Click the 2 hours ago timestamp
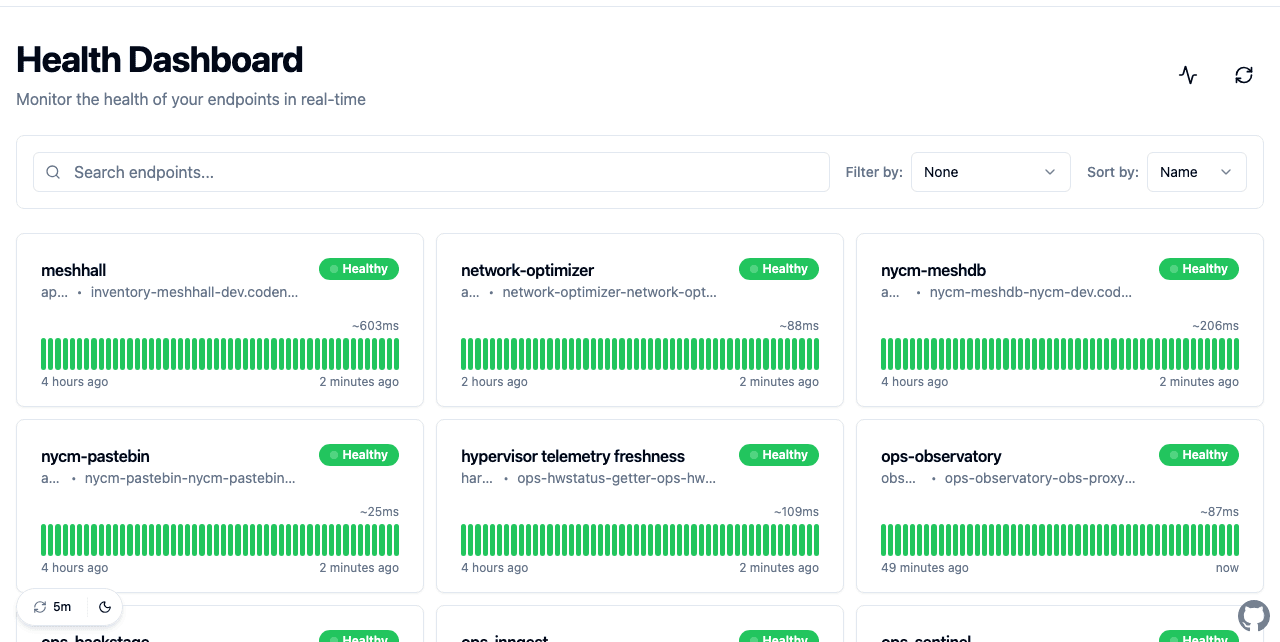Image resolution: width=1280 pixels, height=642 pixels. tap(494, 382)
